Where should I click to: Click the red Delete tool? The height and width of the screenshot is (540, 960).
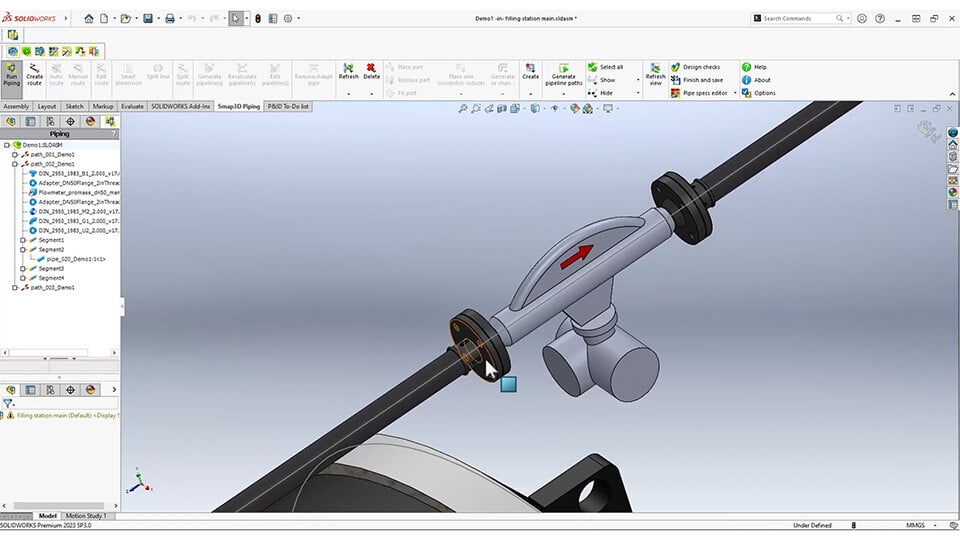coord(371,71)
